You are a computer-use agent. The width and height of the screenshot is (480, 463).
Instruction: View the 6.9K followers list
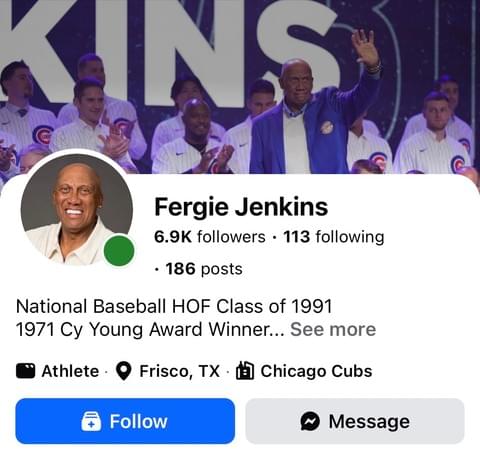click(210, 237)
